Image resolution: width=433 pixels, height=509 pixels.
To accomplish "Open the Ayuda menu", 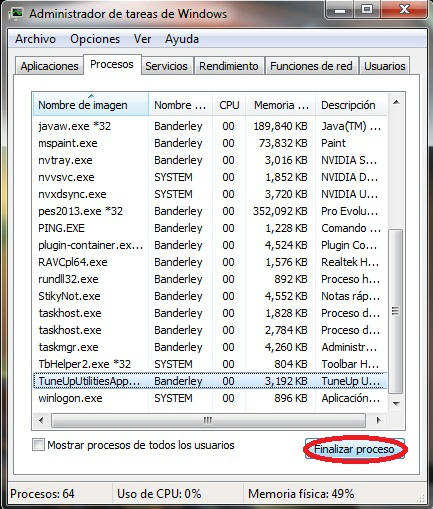I will (182, 39).
